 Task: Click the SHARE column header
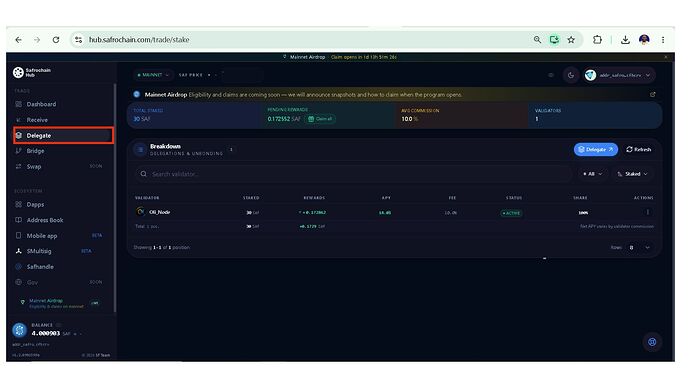pos(580,198)
